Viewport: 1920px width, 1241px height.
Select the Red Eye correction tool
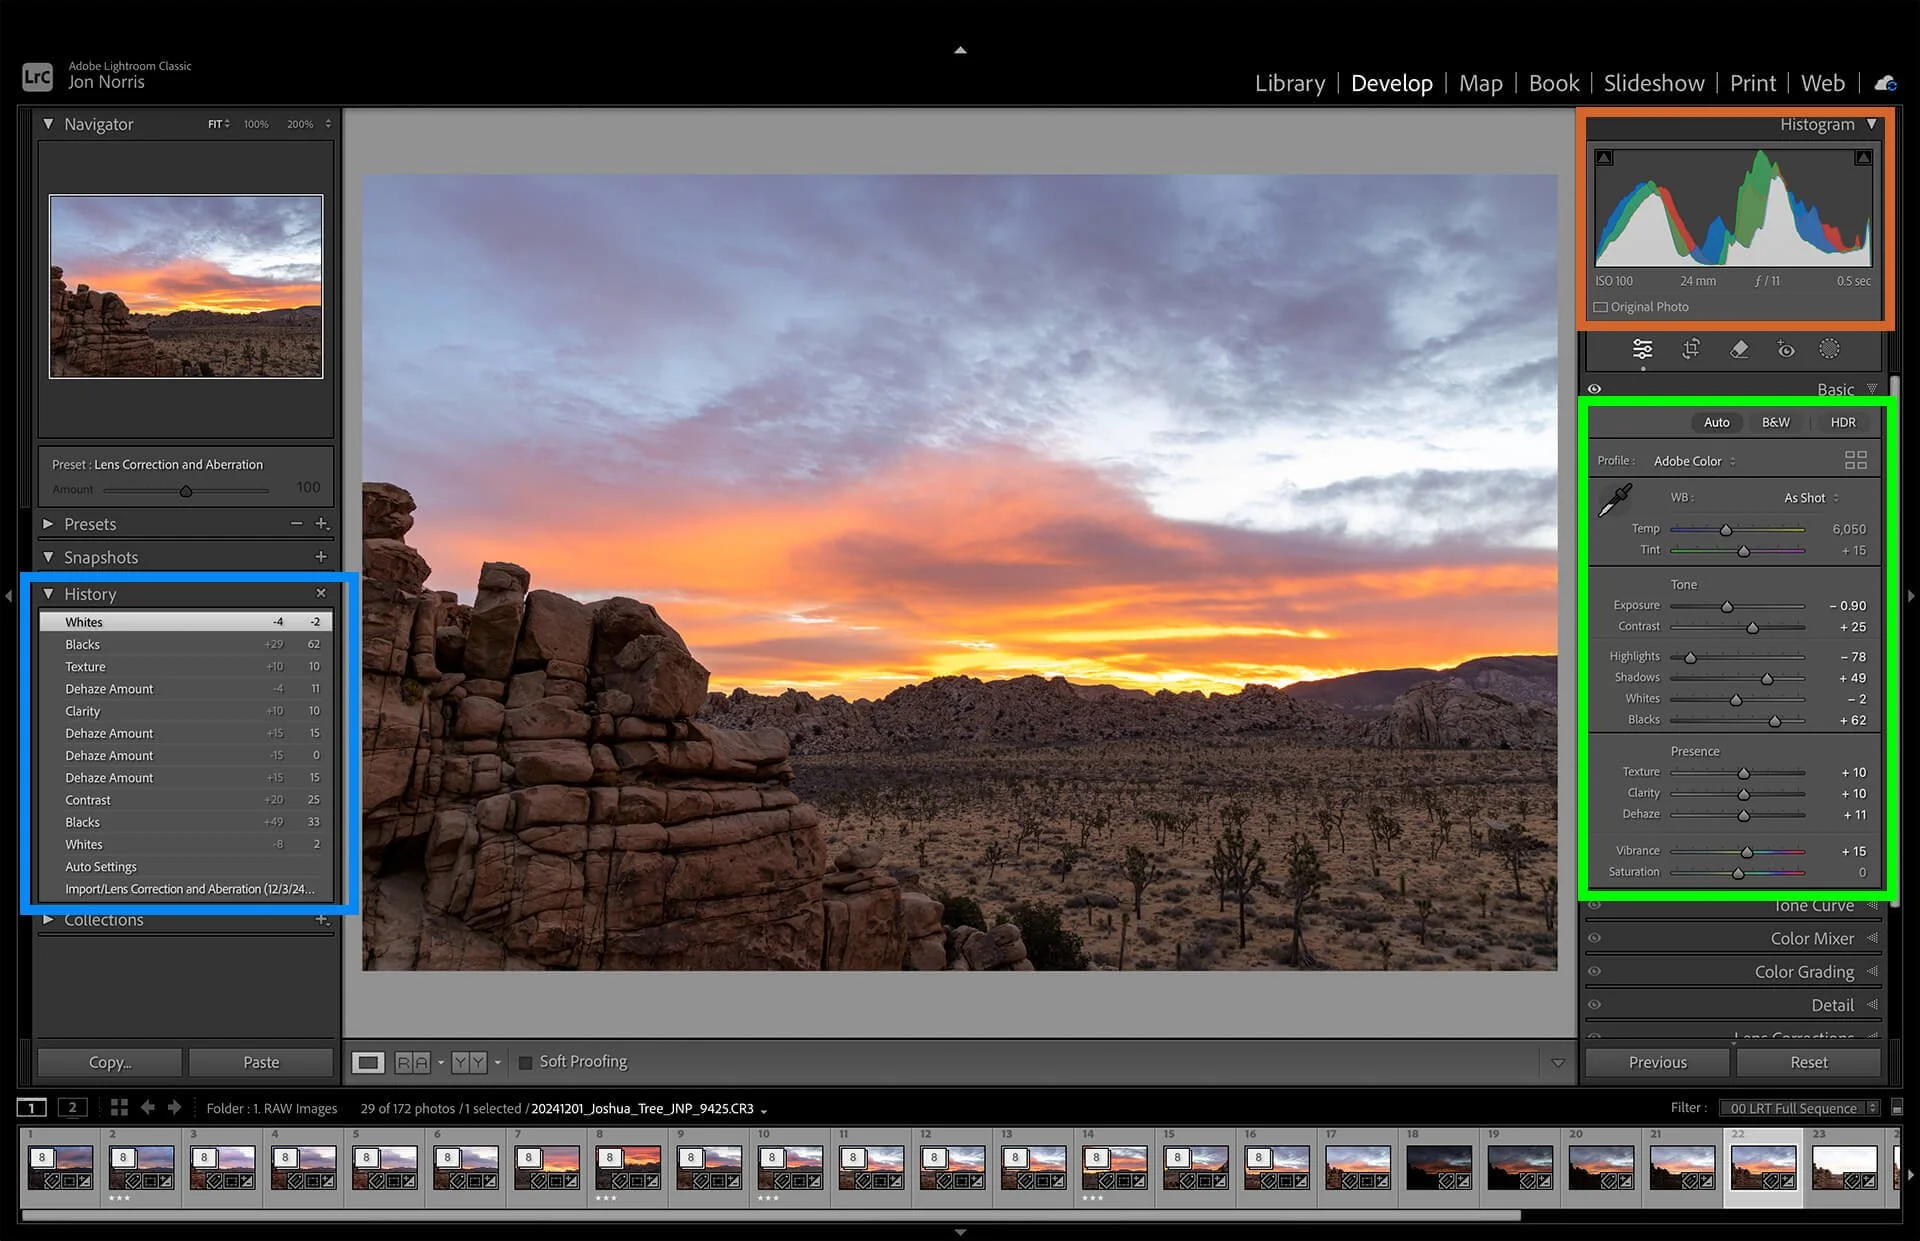click(x=1786, y=349)
